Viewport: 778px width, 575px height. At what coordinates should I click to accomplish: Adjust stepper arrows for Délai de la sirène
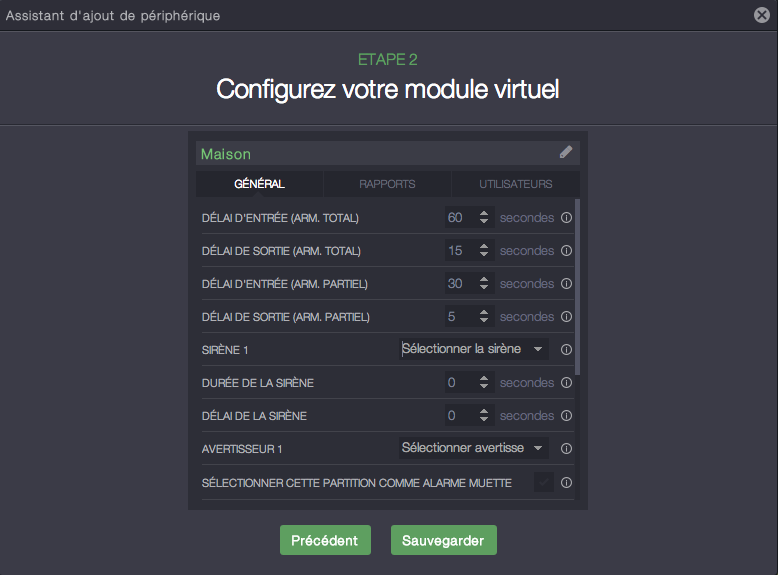(x=484, y=415)
